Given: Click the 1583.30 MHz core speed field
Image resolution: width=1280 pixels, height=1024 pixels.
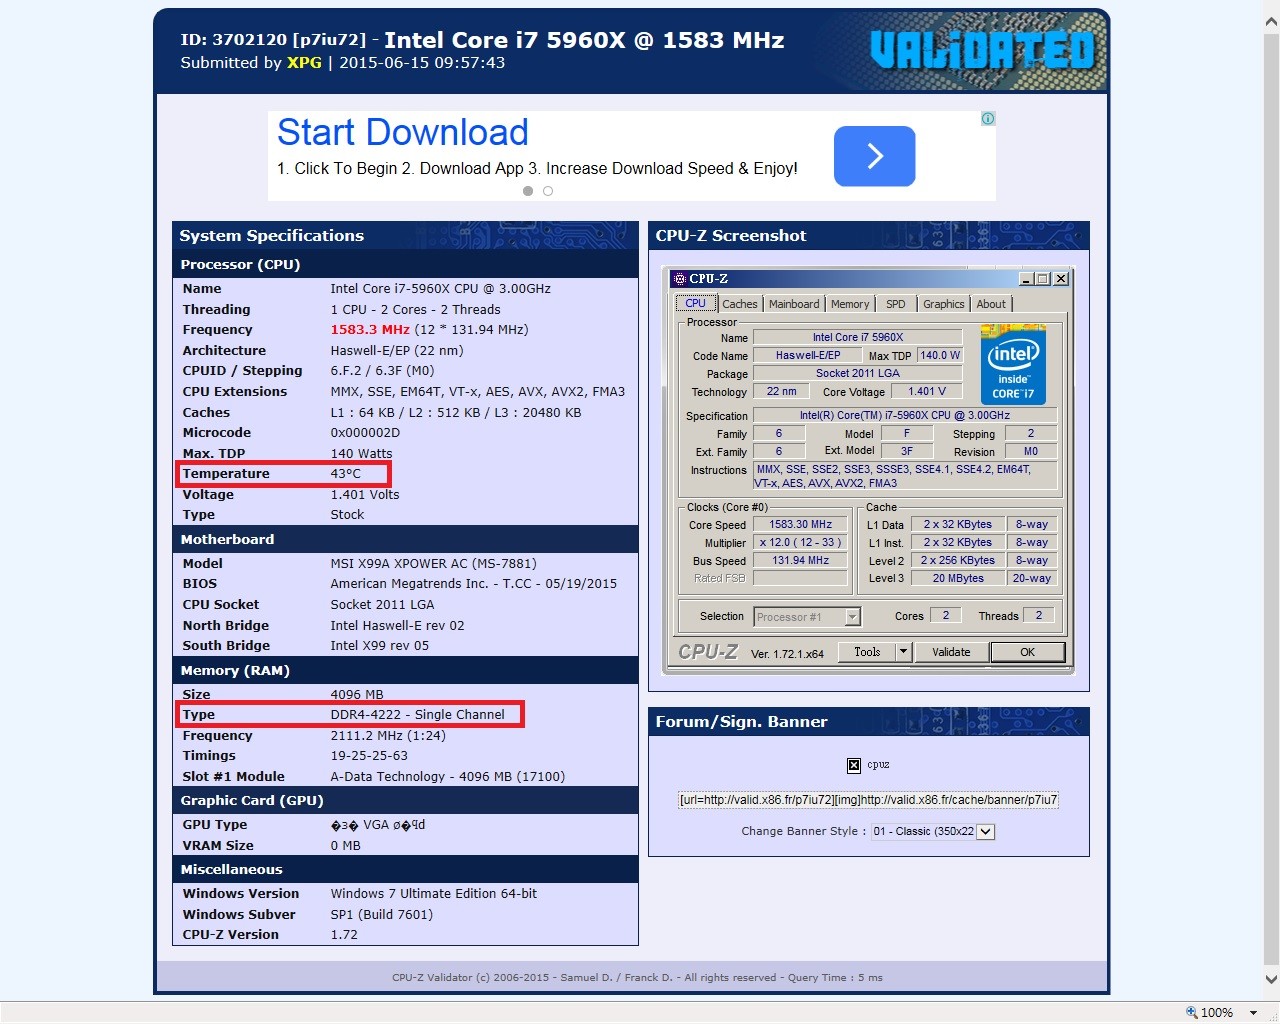Looking at the screenshot, I should [x=800, y=524].
